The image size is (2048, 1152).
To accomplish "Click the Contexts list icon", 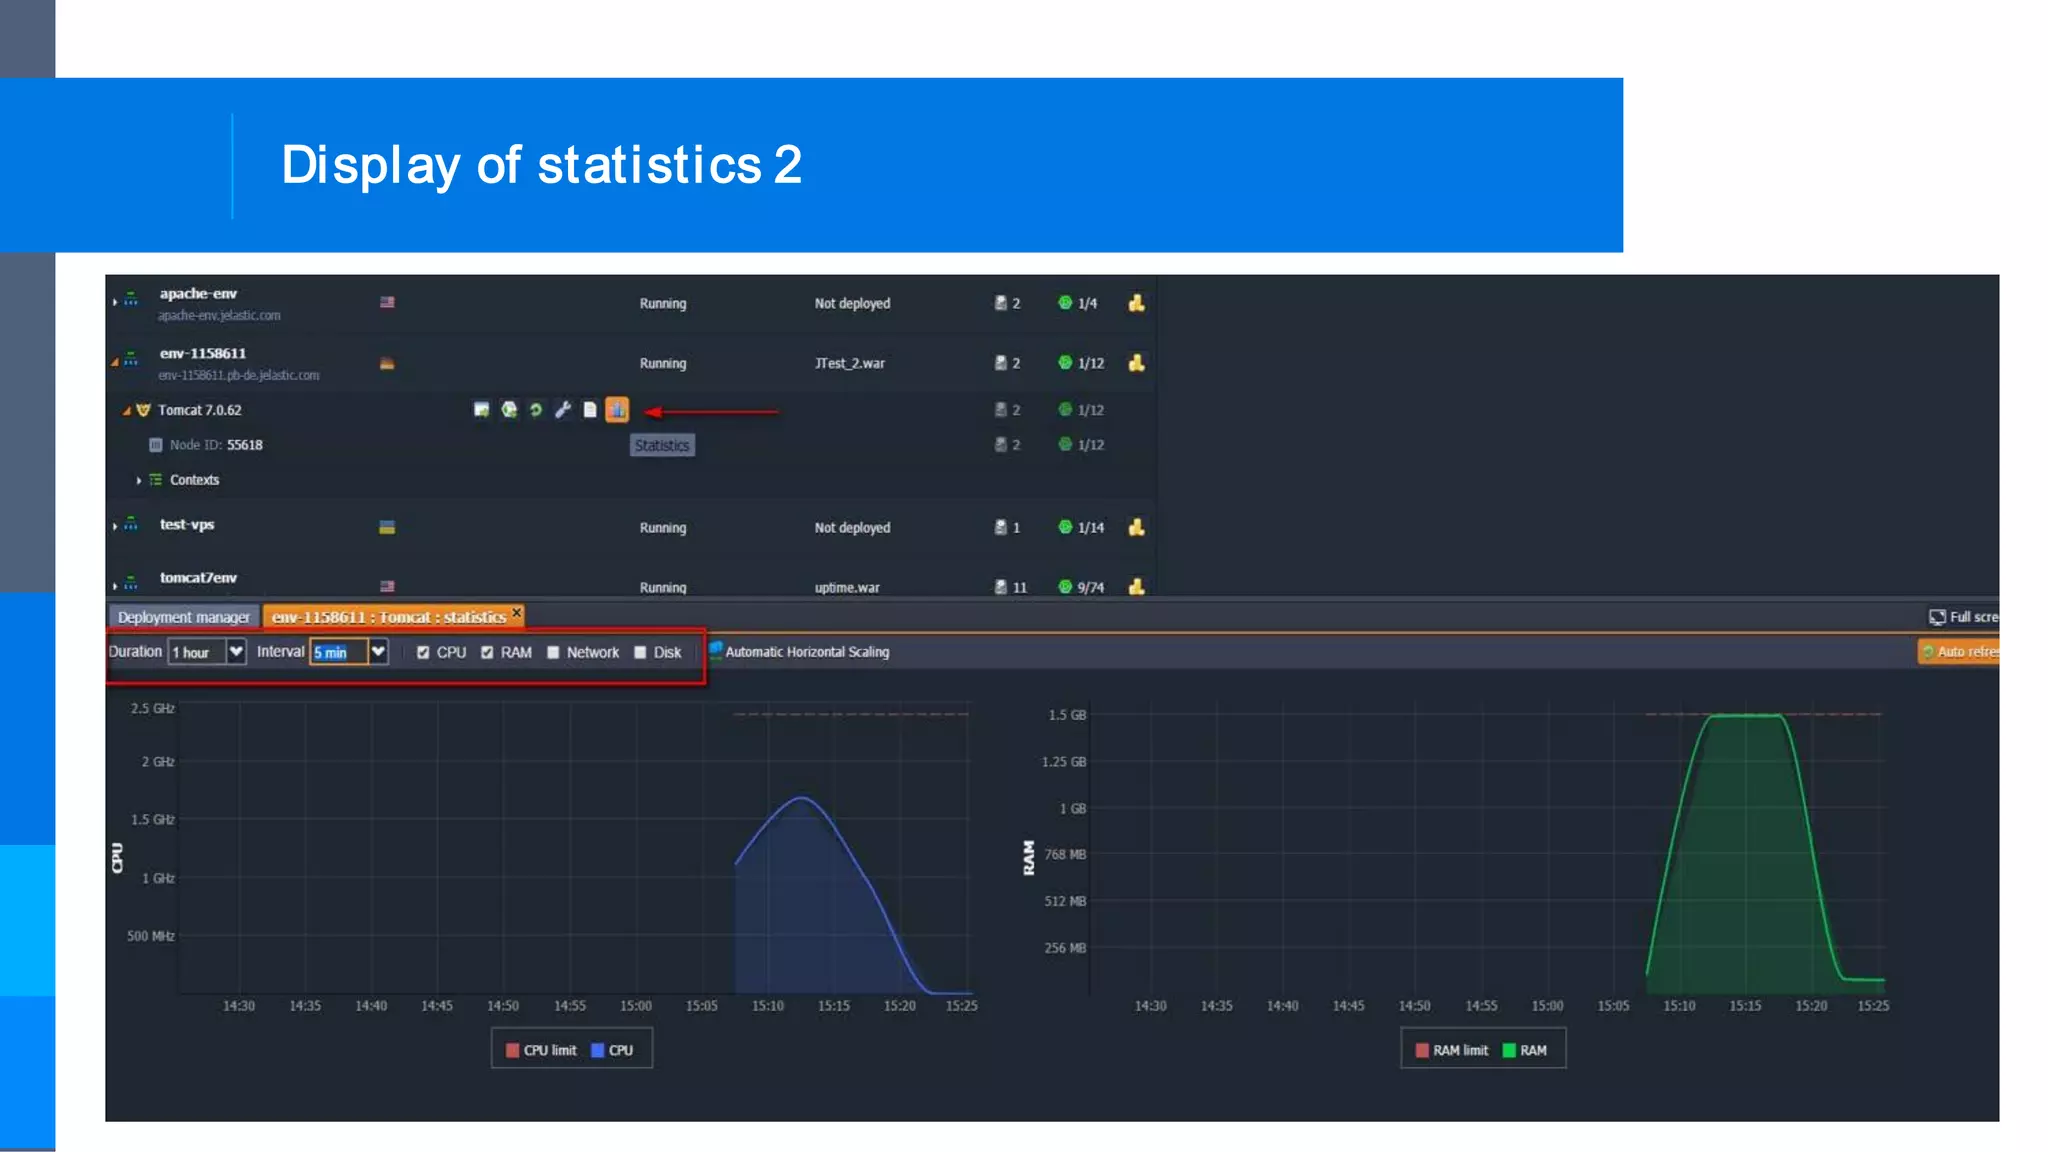I will coord(155,480).
